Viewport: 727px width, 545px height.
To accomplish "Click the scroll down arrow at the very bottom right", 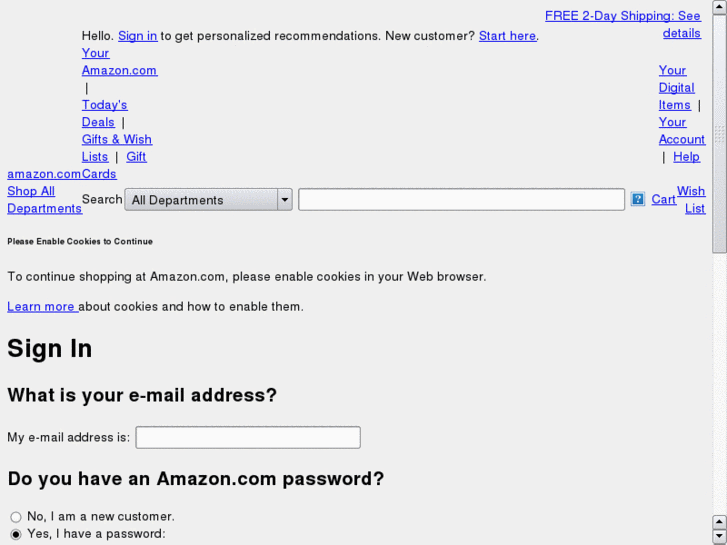I will click(x=719, y=537).
